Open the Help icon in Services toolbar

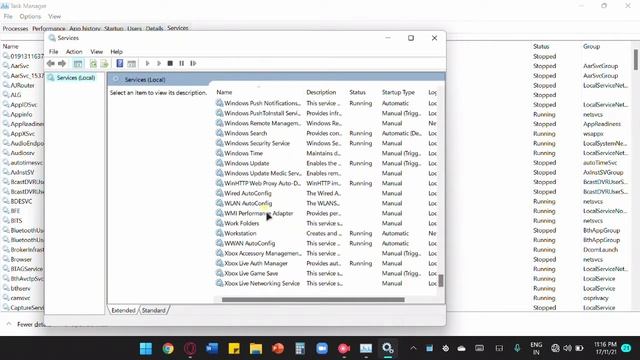click(120, 63)
